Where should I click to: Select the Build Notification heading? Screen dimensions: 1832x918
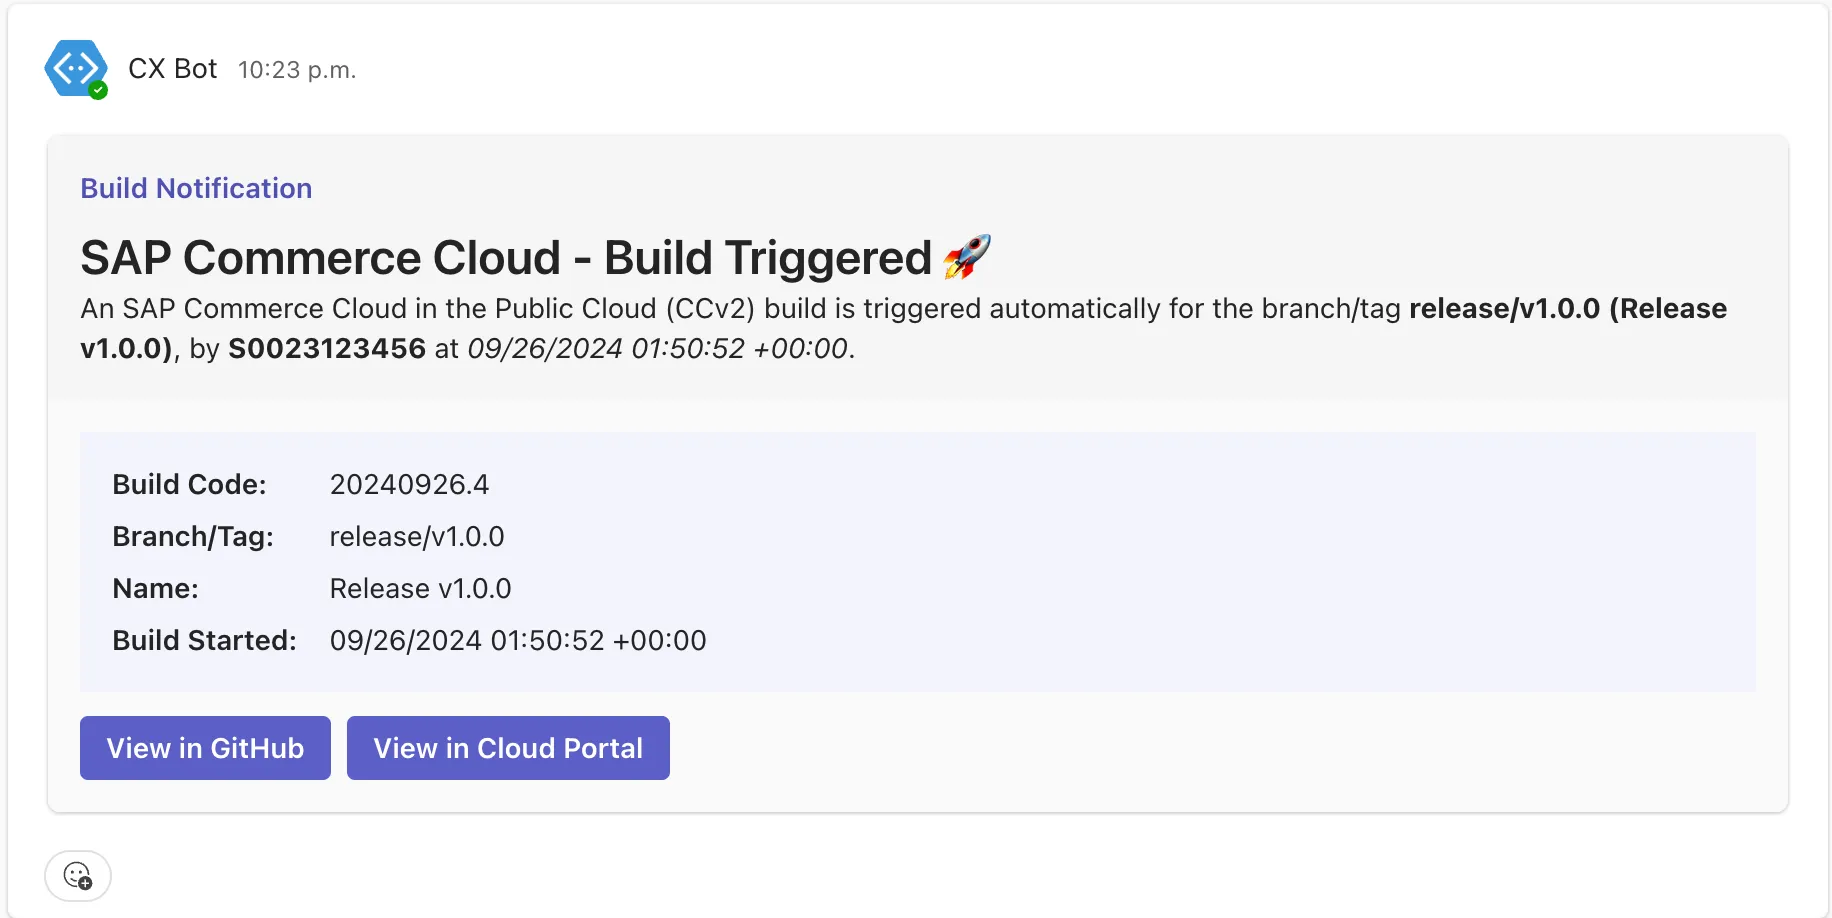196,188
